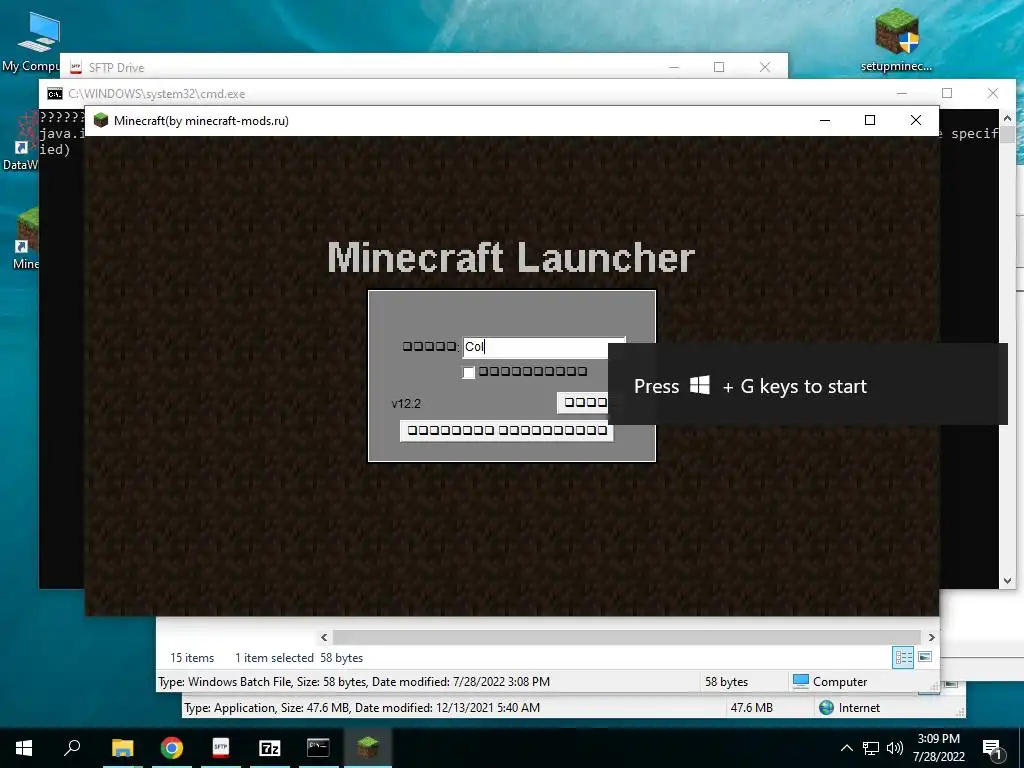Switch to cmd window on taskbar
The image size is (1024, 768).
pyautogui.click(x=318, y=748)
